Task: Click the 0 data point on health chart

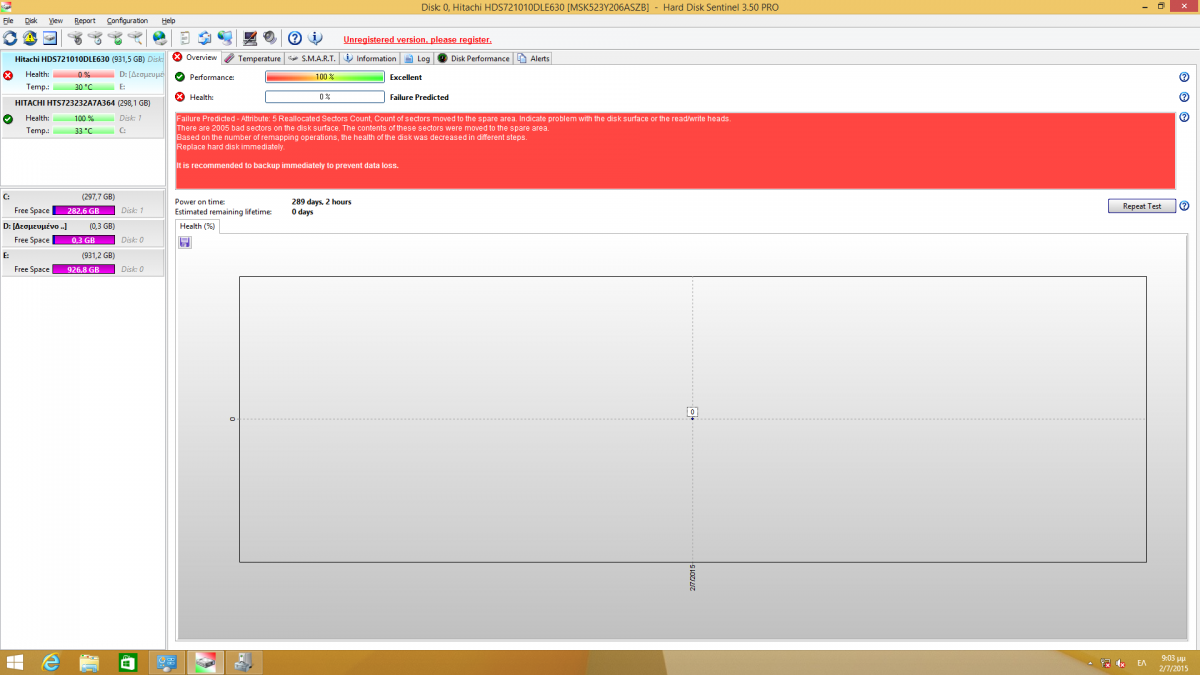Action: [692, 412]
